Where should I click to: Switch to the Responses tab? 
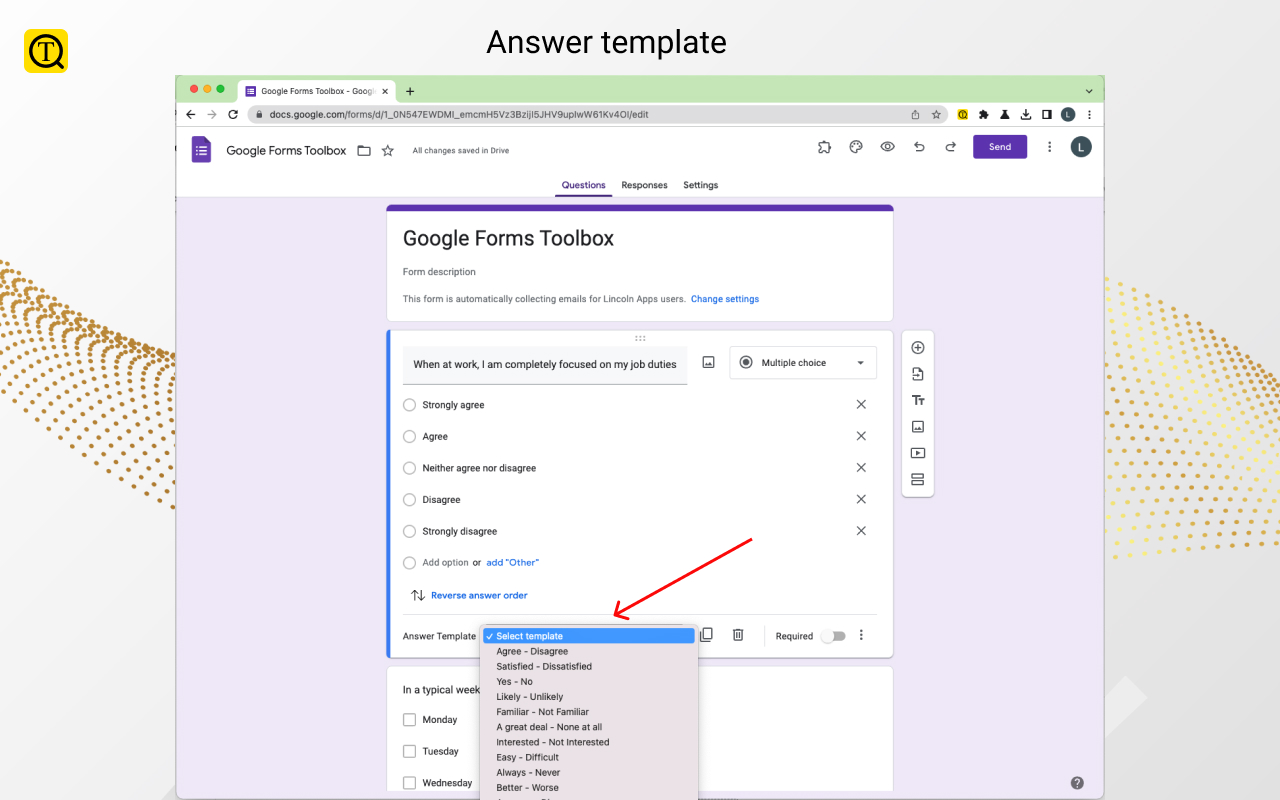point(644,185)
